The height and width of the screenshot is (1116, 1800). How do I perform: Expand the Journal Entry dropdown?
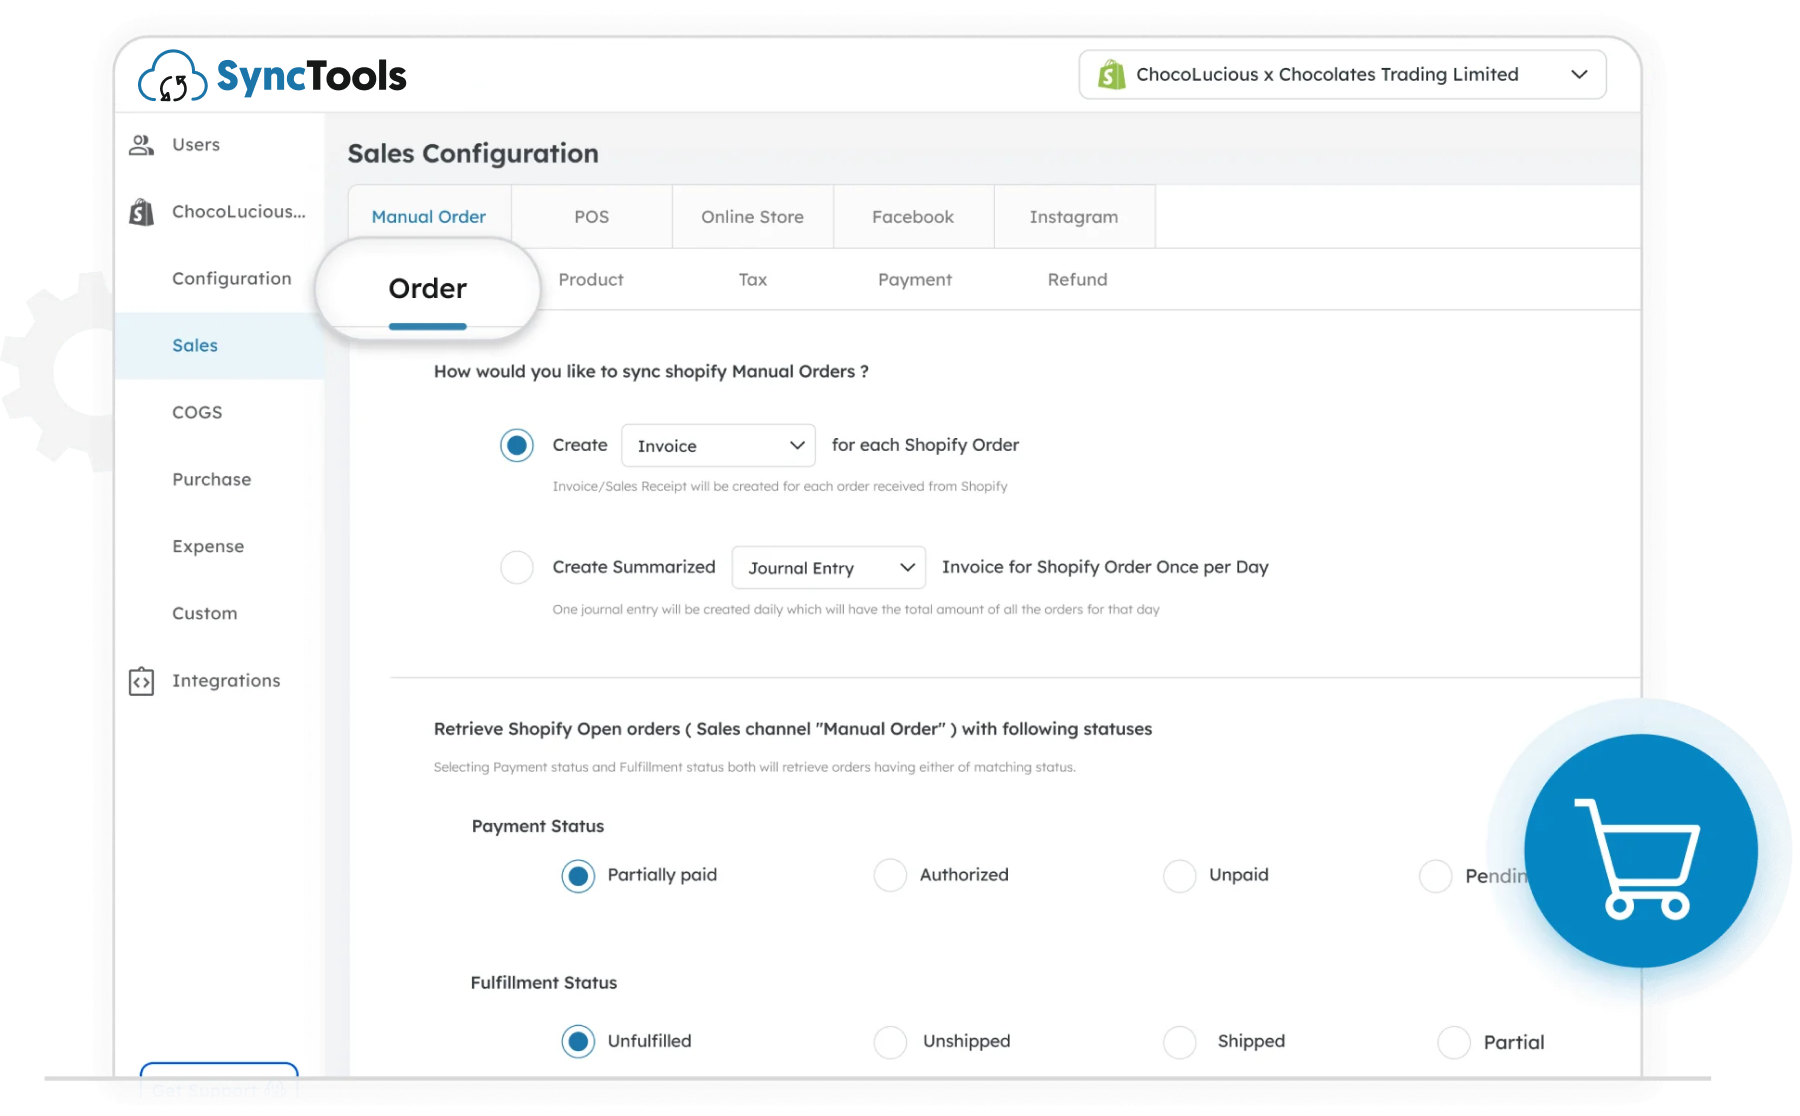tap(829, 568)
